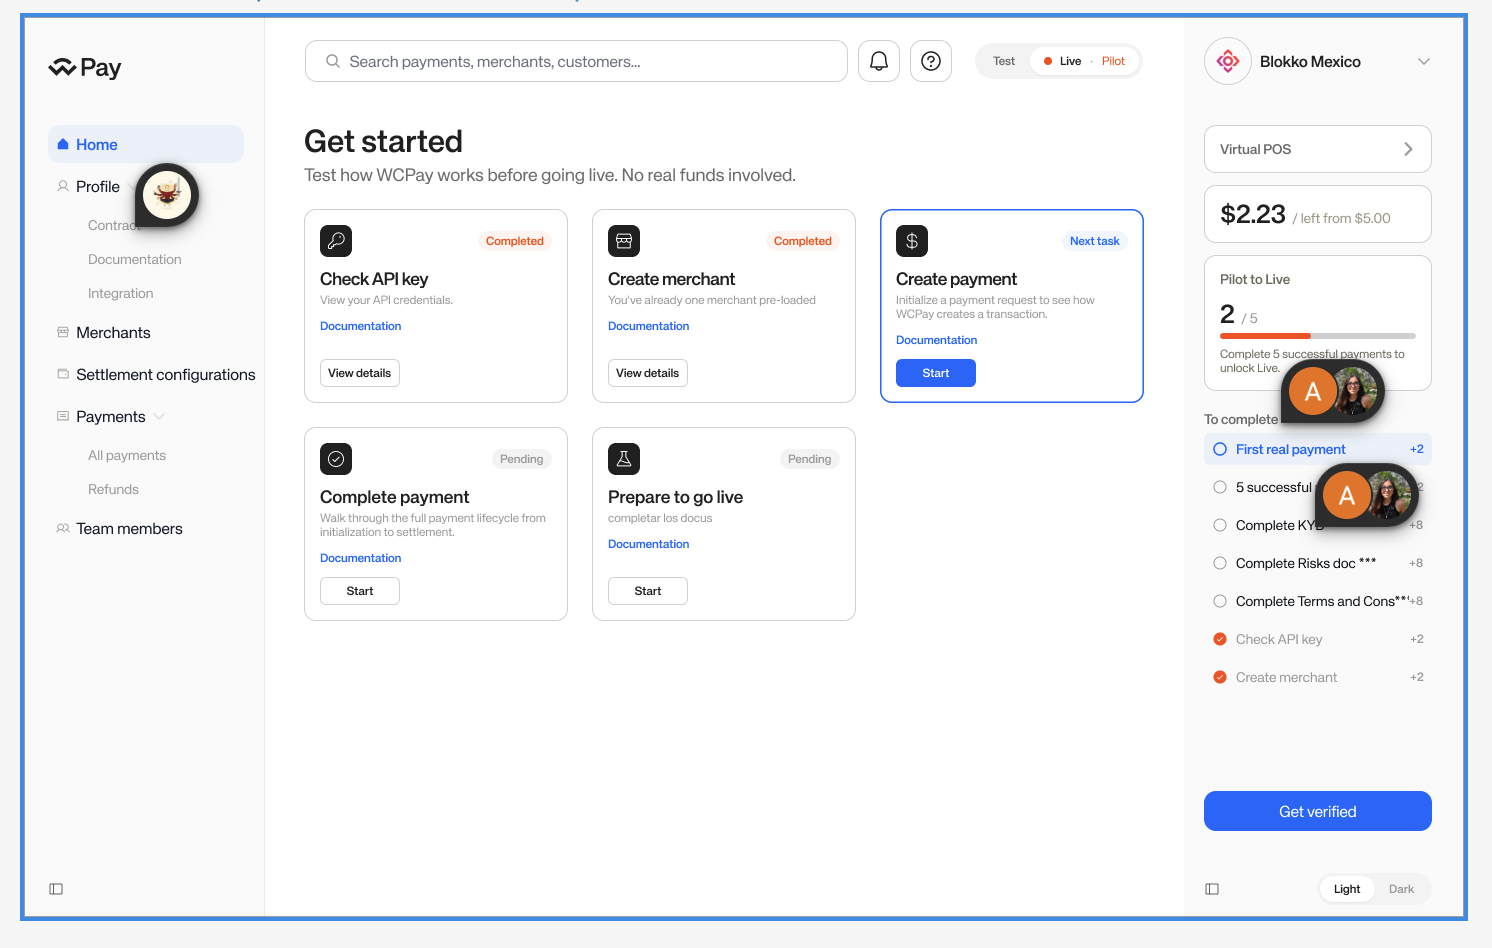Click the search payments input field
This screenshot has width=1492, height=948.
pyautogui.click(x=576, y=61)
